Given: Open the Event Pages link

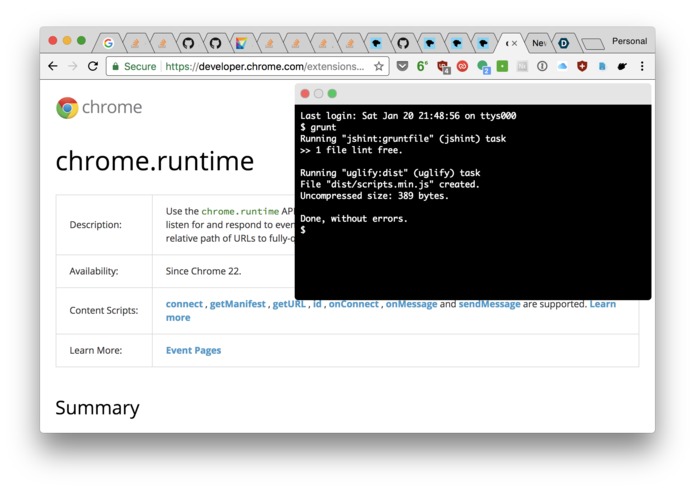Looking at the screenshot, I should [x=193, y=350].
